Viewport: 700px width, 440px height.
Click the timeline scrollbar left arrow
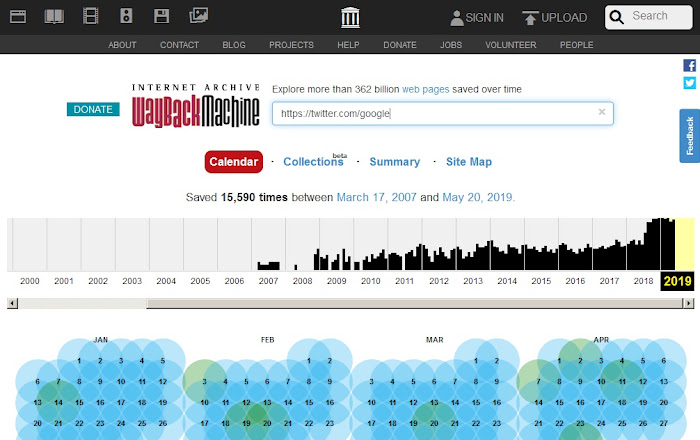[x=12, y=303]
